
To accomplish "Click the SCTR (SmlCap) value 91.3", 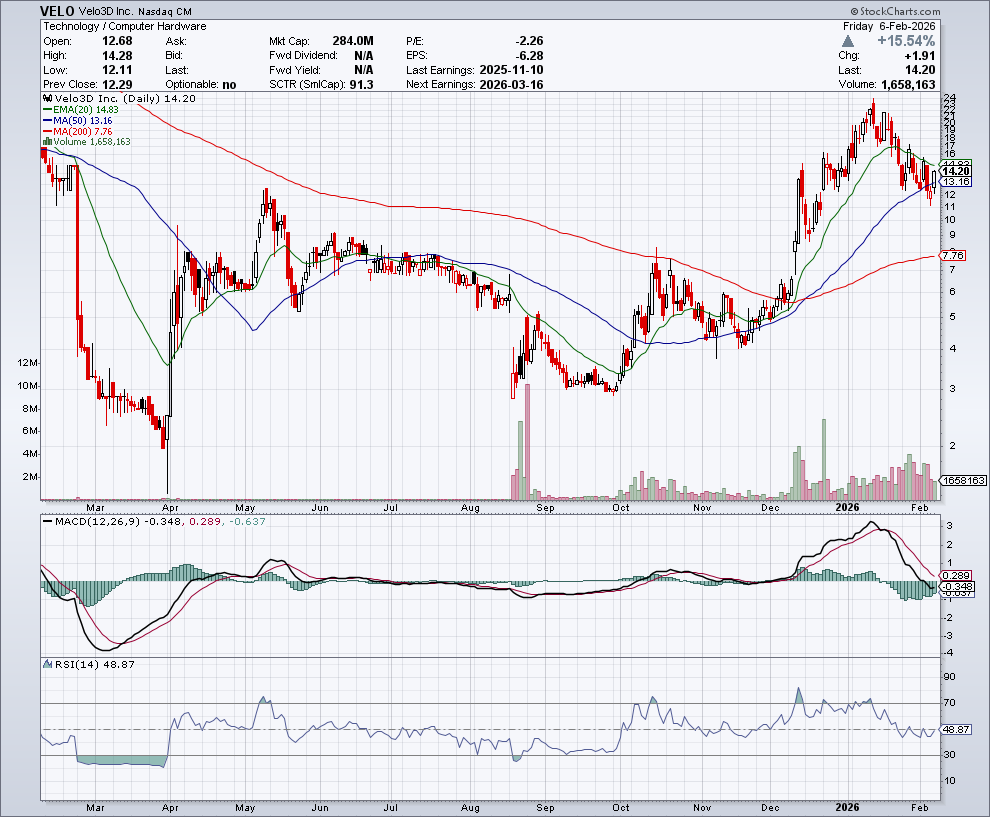I will pyautogui.click(x=361, y=85).
